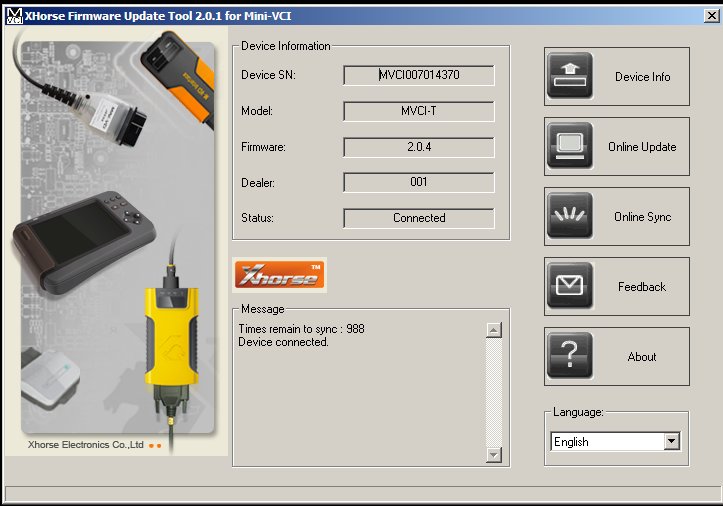Viewport: 723px width, 506px height.
Task: Click the Feedback button label
Action: [642, 287]
